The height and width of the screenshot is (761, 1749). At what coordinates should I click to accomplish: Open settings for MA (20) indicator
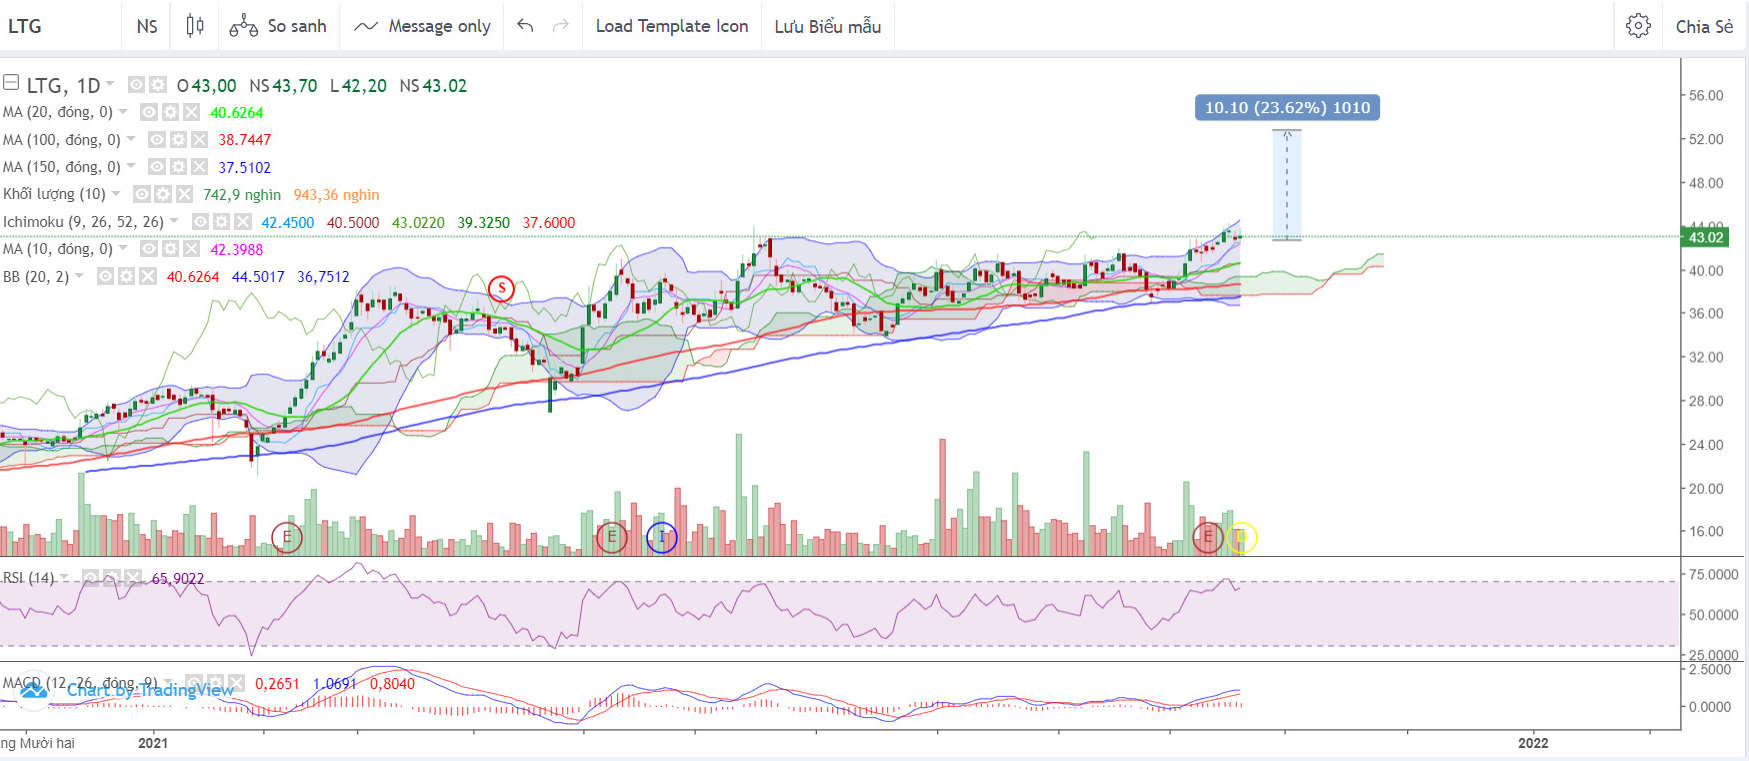click(x=170, y=113)
